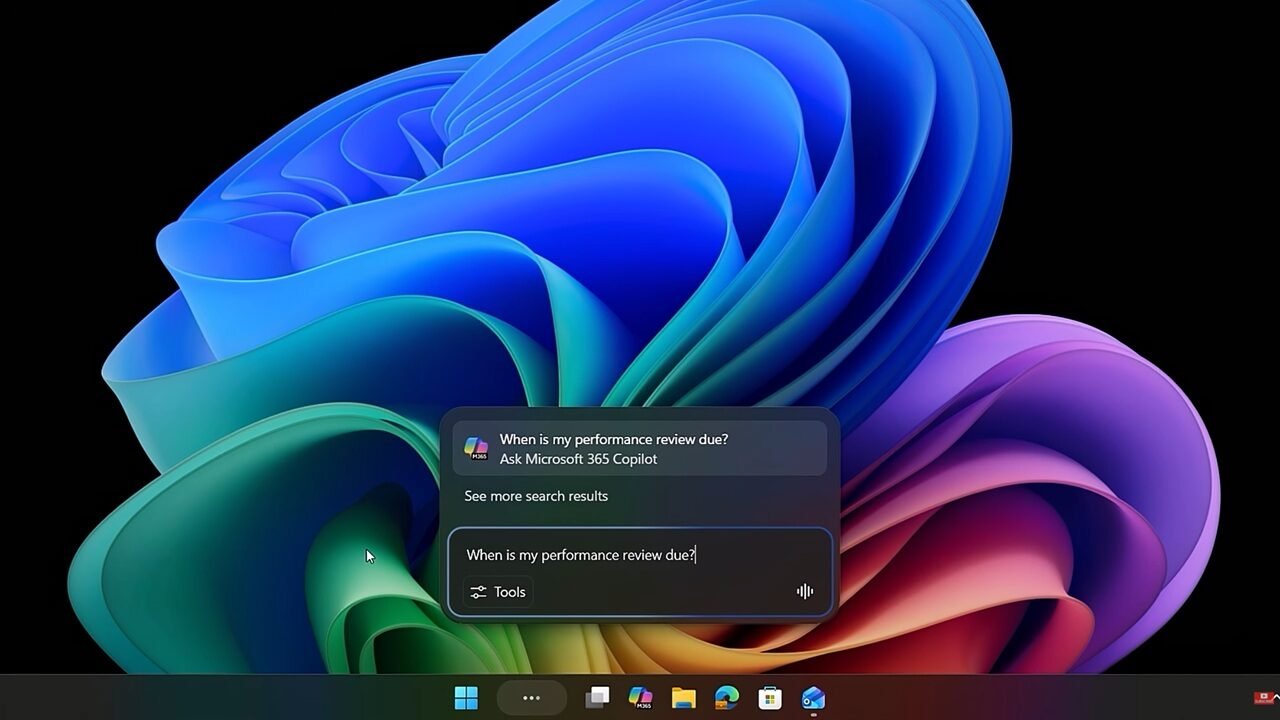1280x720 pixels.
Task: Open Microsoft Edge browser
Action: pos(725,697)
